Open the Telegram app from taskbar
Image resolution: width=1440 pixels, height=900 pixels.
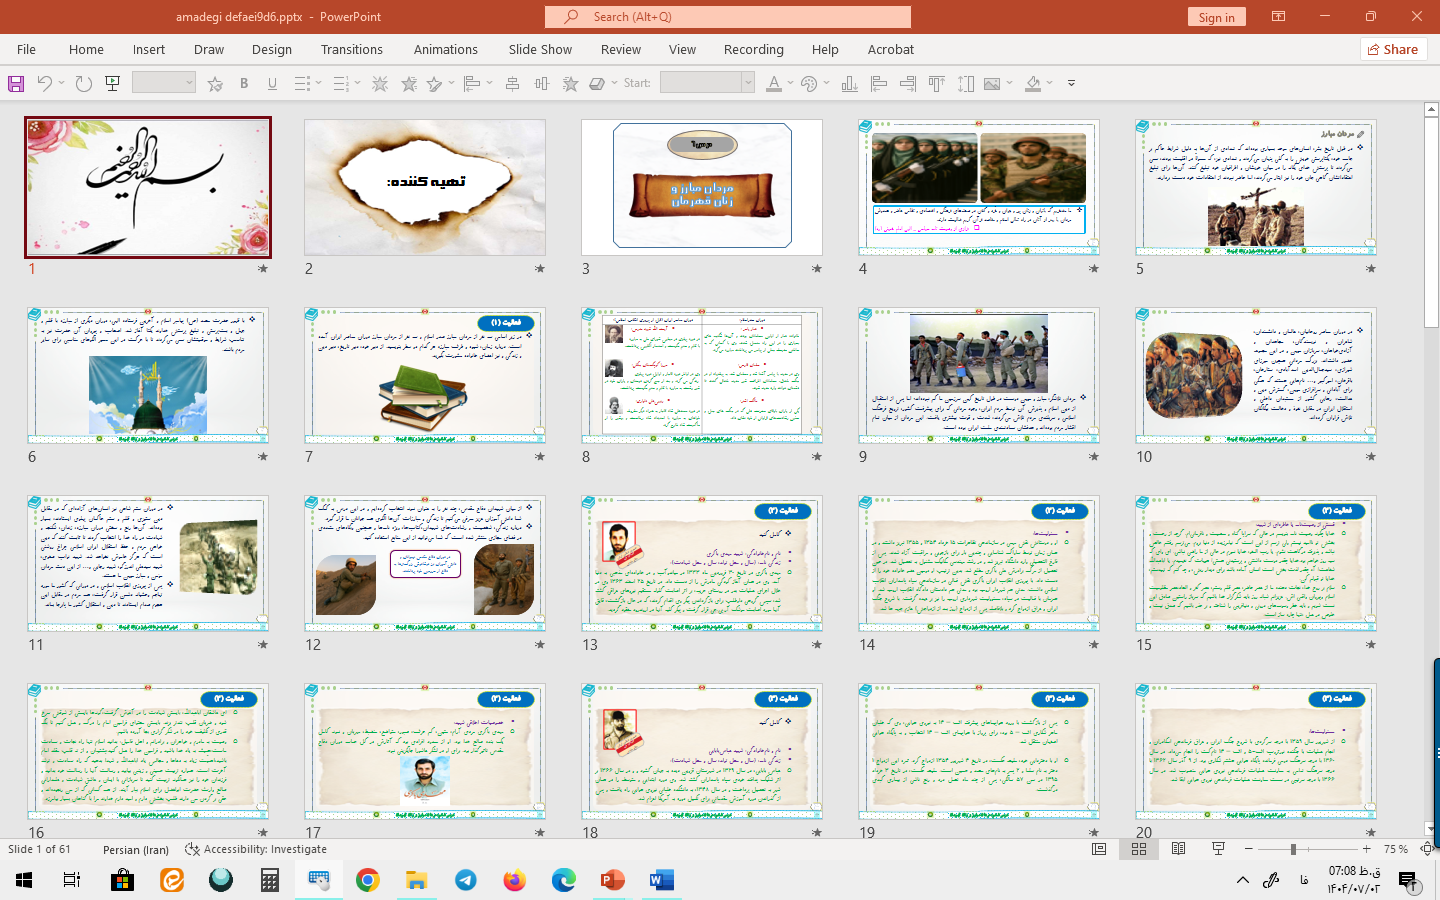pos(466,880)
